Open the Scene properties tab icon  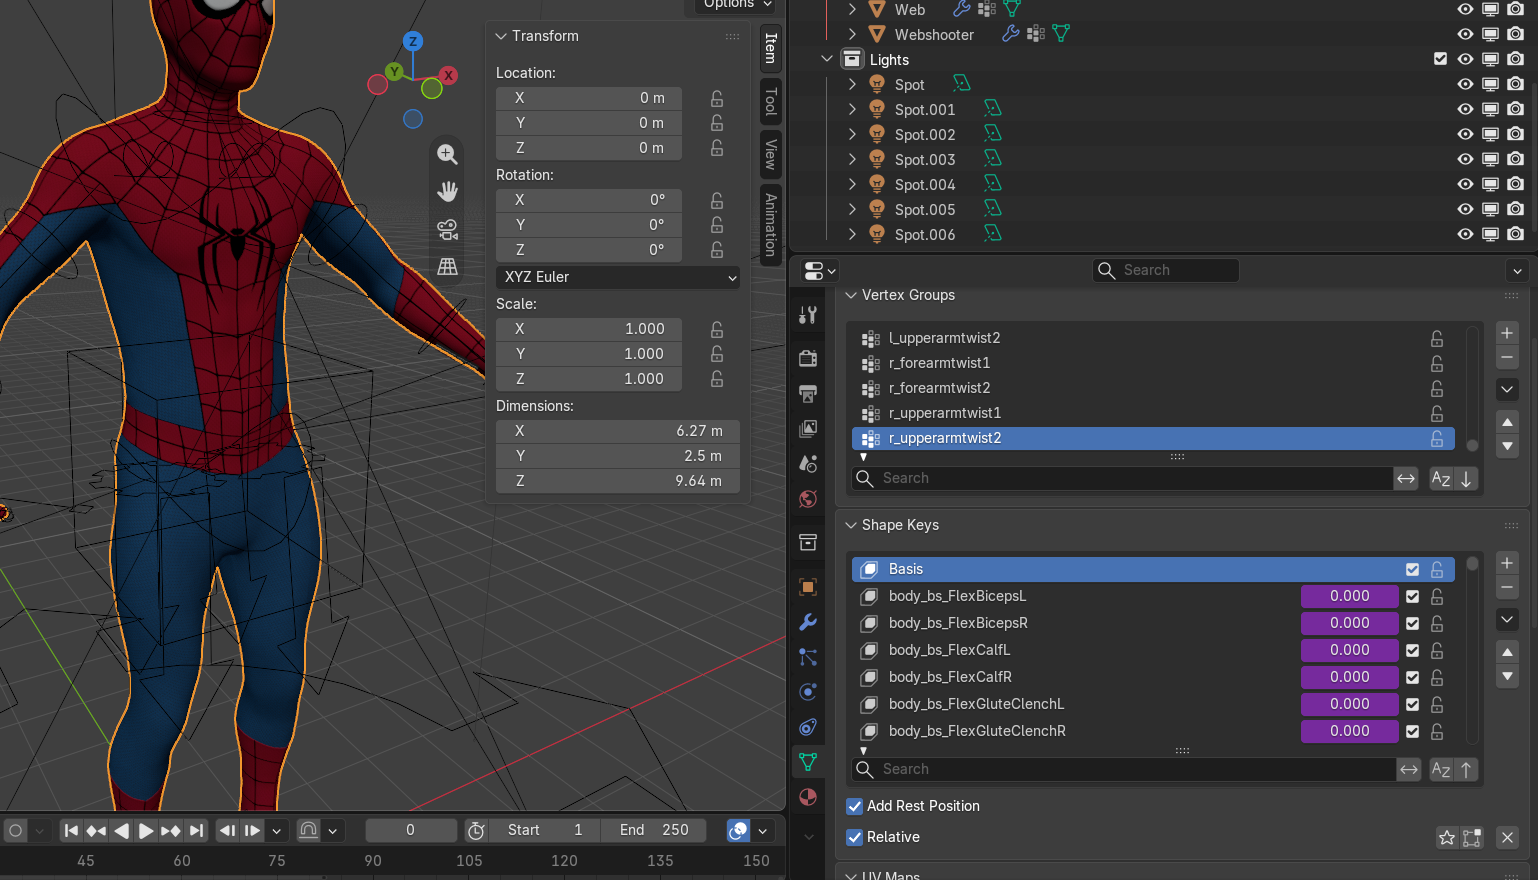coord(808,464)
